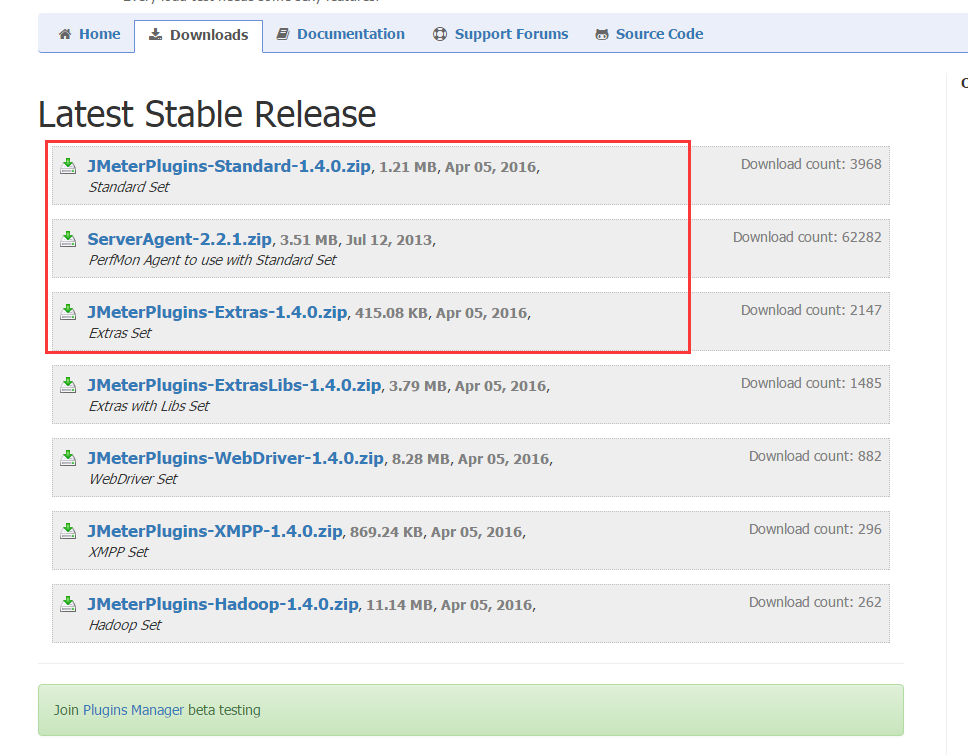This screenshot has height=755, width=968.
Task: Click the Latest Stable Release heading
Action: (207, 114)
